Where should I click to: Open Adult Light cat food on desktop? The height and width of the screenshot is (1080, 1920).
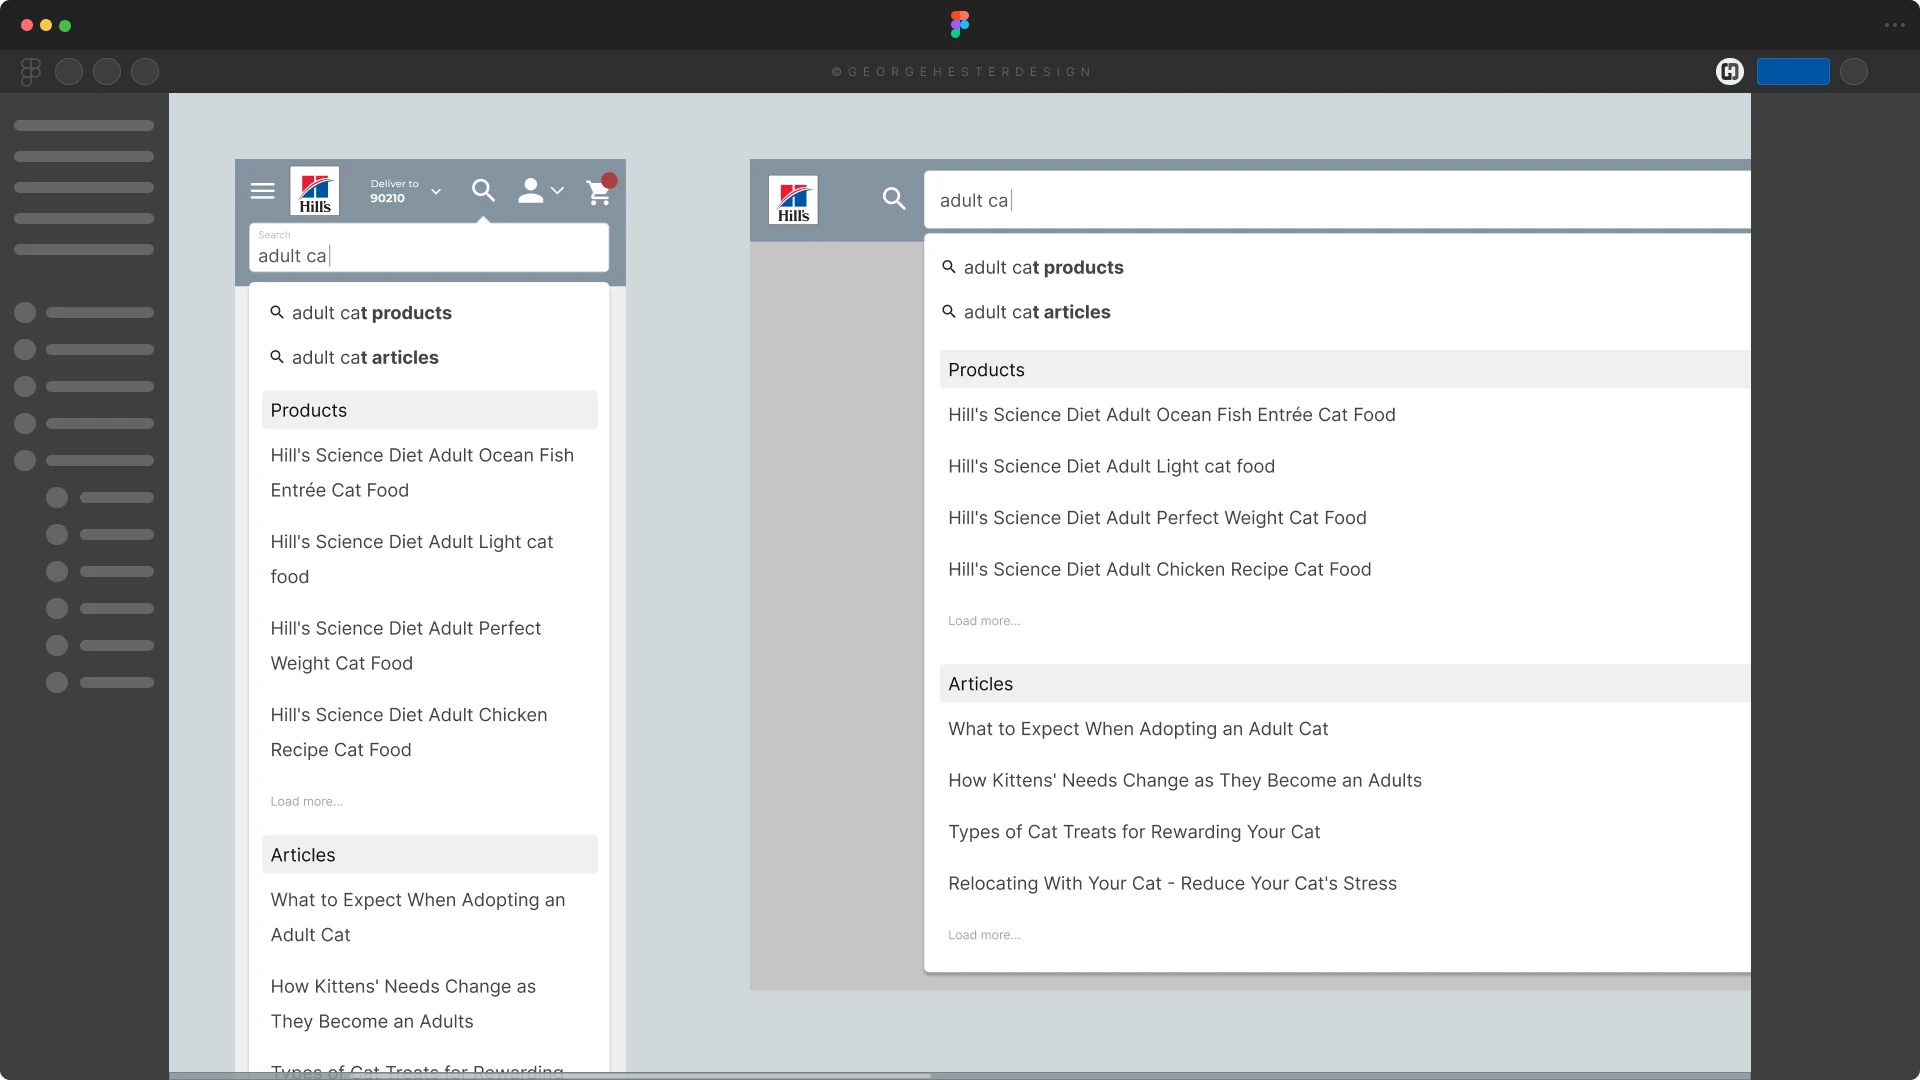pos(1111,467)
